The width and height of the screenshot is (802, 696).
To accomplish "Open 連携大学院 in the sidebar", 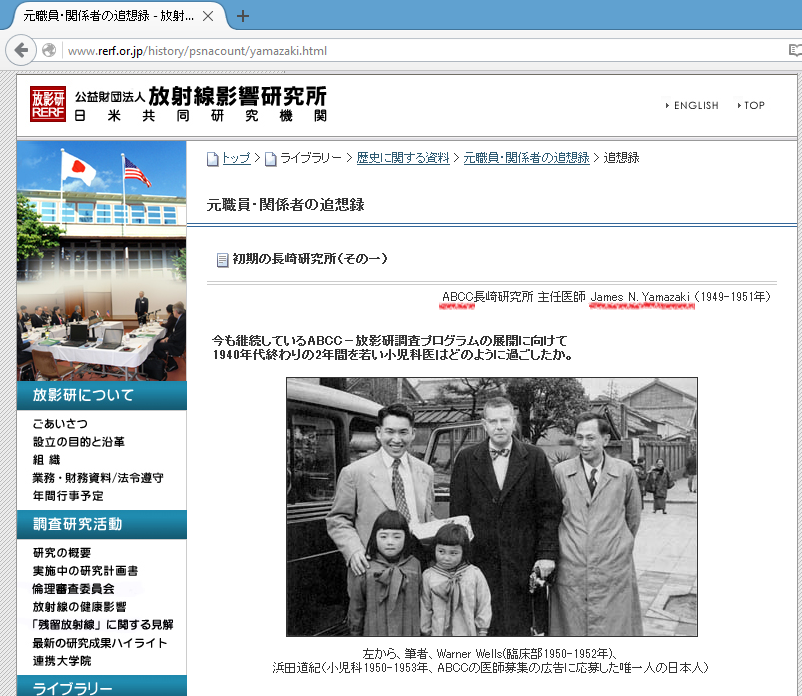I will coord(62,661).
